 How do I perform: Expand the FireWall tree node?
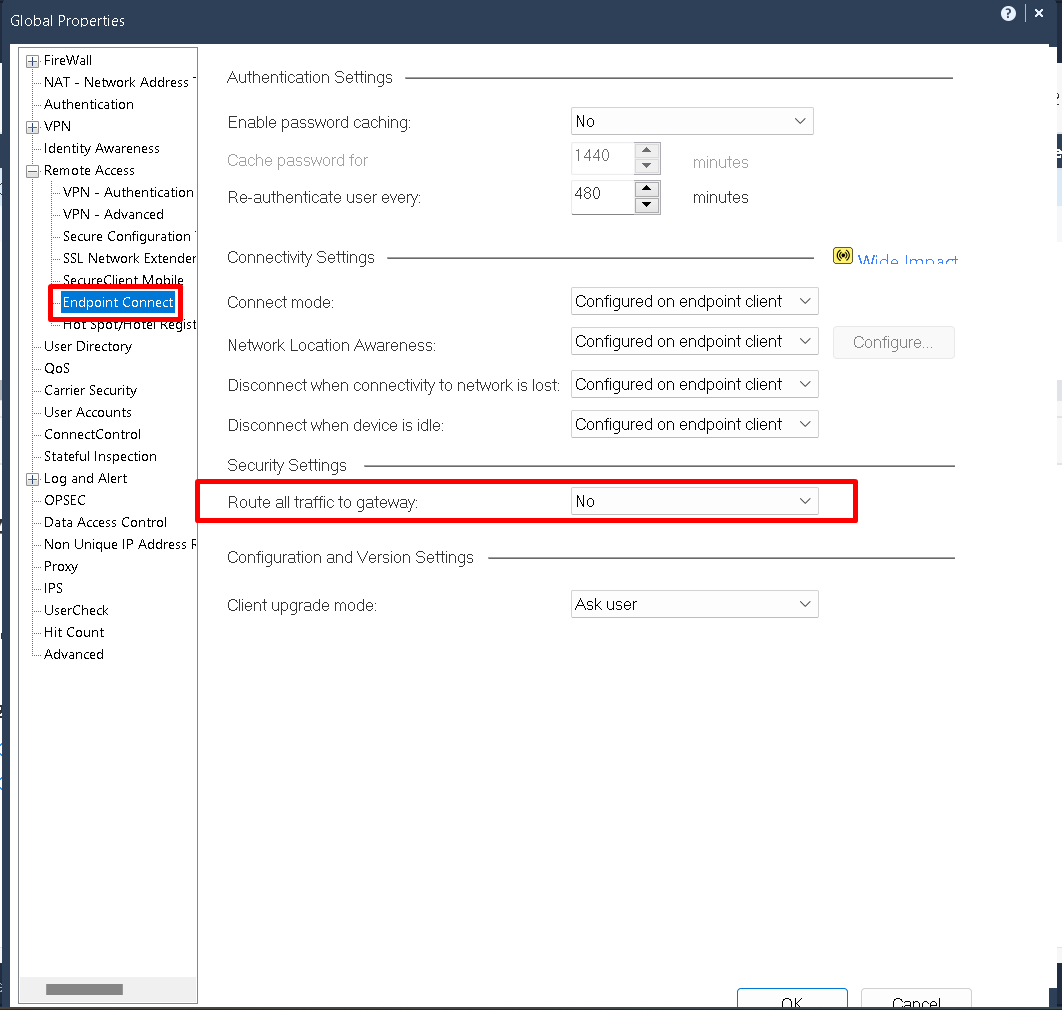coord(31,60)
